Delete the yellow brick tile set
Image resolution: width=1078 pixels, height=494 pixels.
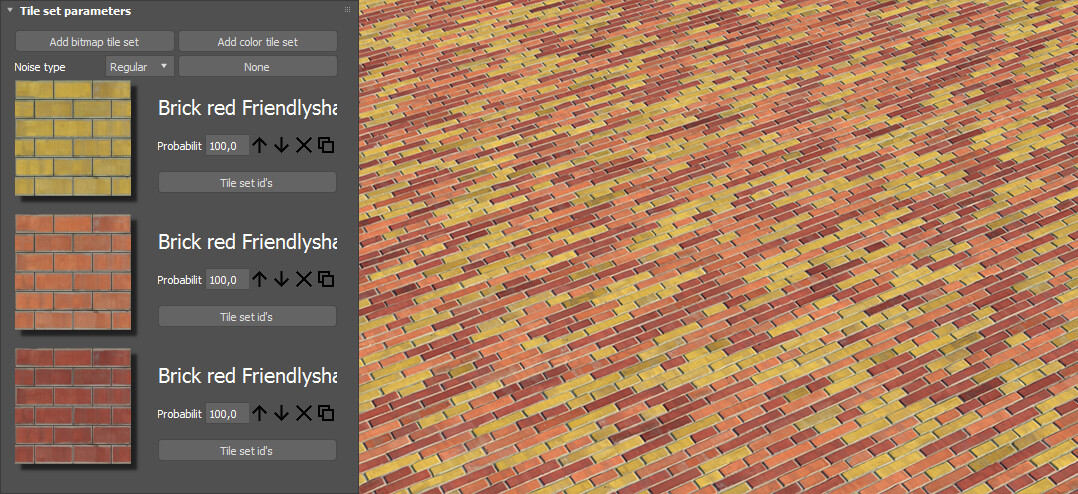tap(304, 145)
